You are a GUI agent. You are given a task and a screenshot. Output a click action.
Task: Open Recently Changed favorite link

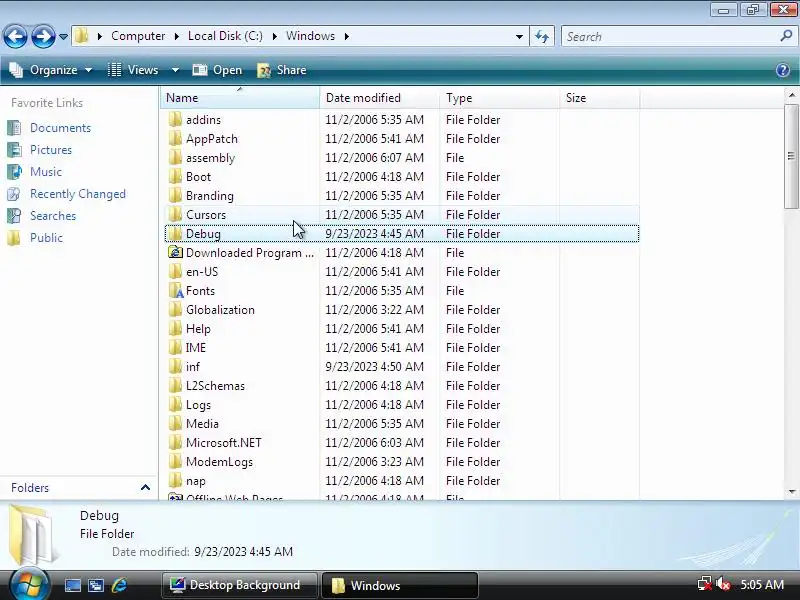point(78,194)
